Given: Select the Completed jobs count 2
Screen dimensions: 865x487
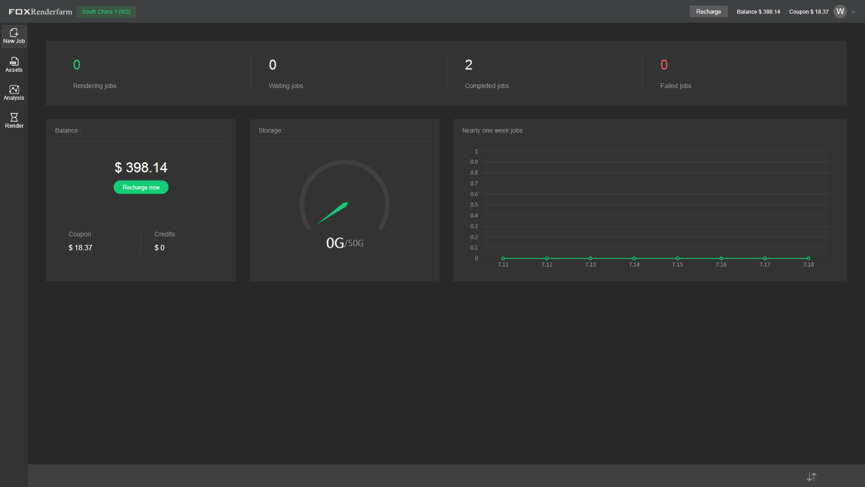Looking at the screenshot, I should 468,65.
